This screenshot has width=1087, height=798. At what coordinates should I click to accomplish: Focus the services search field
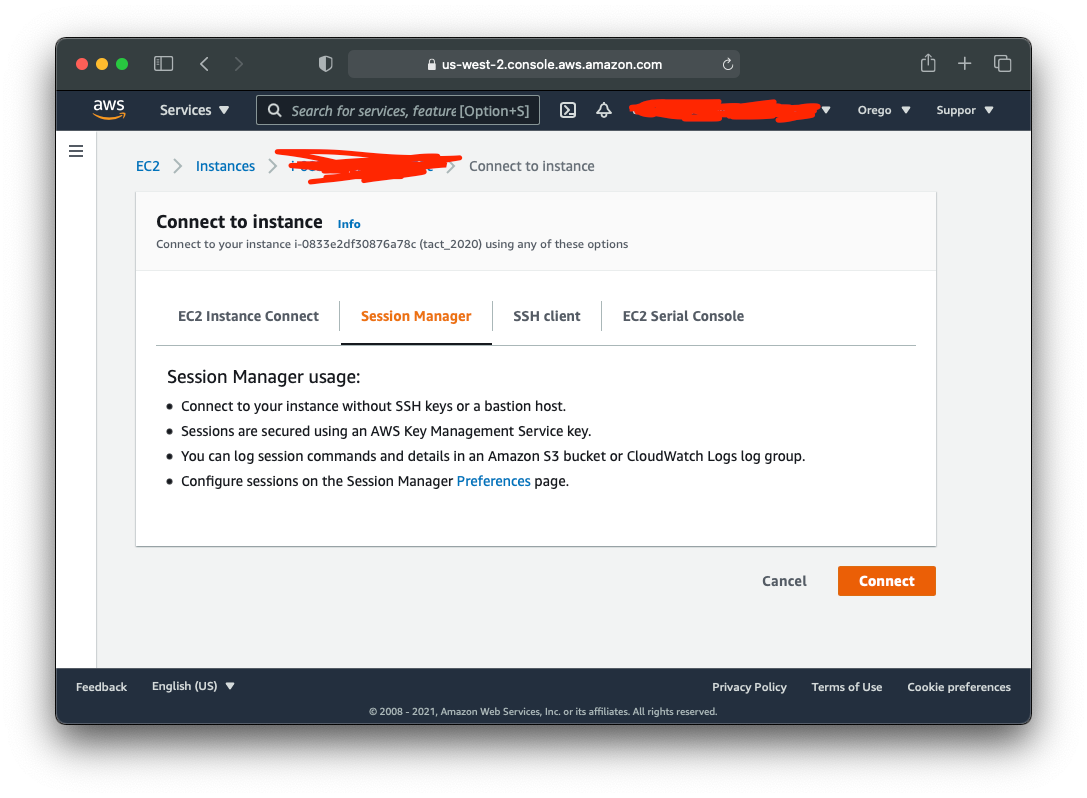coord(398,110)
